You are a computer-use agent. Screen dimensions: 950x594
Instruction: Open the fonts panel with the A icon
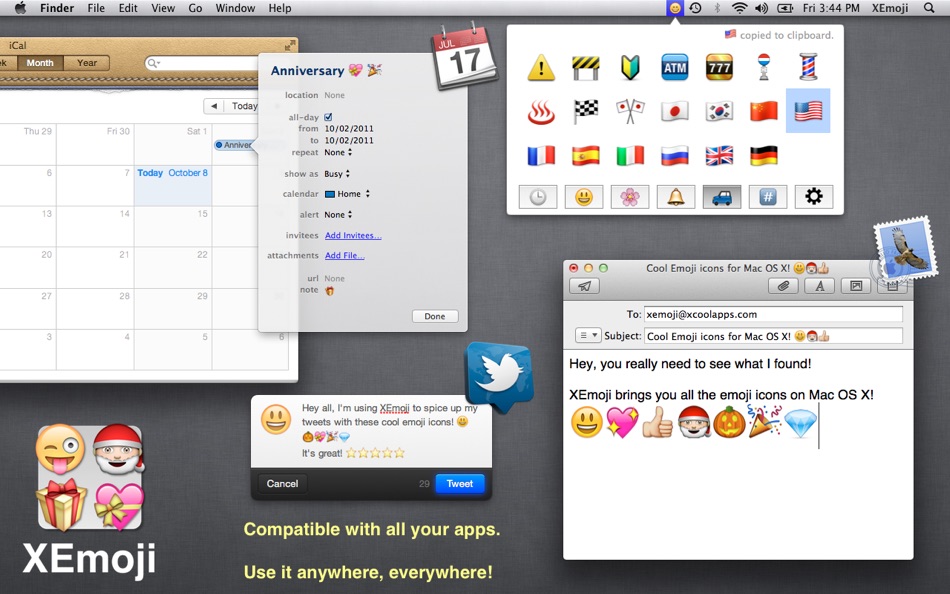tap(820, 286)
